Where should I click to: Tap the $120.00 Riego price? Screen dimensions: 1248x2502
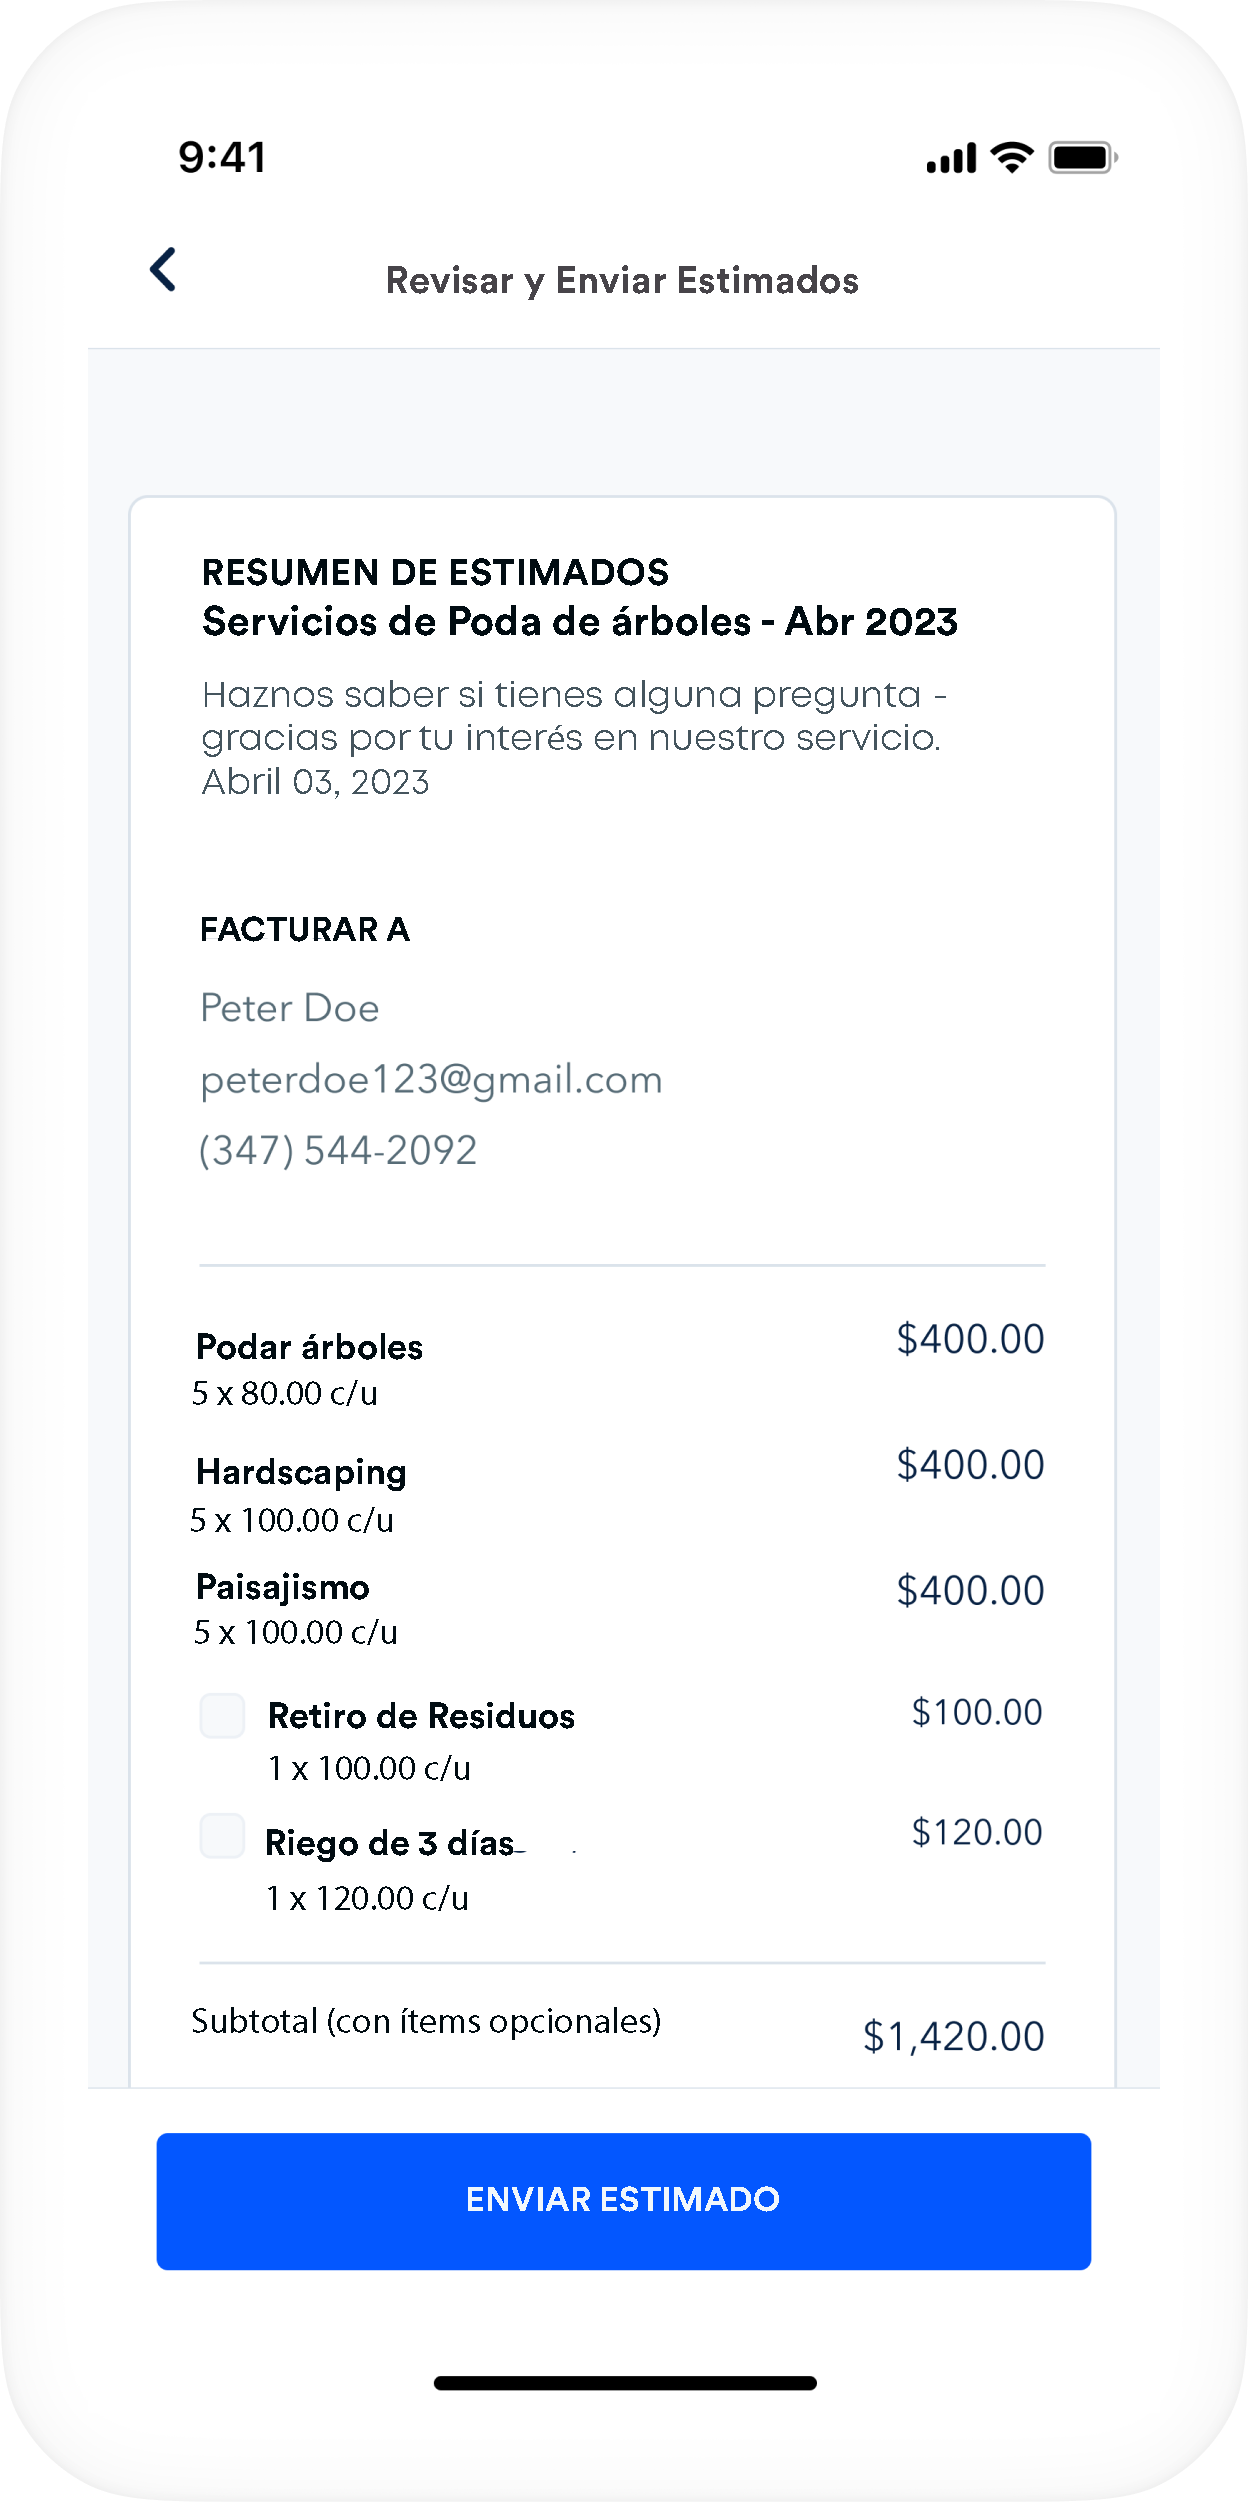(x=976, y=1832)
